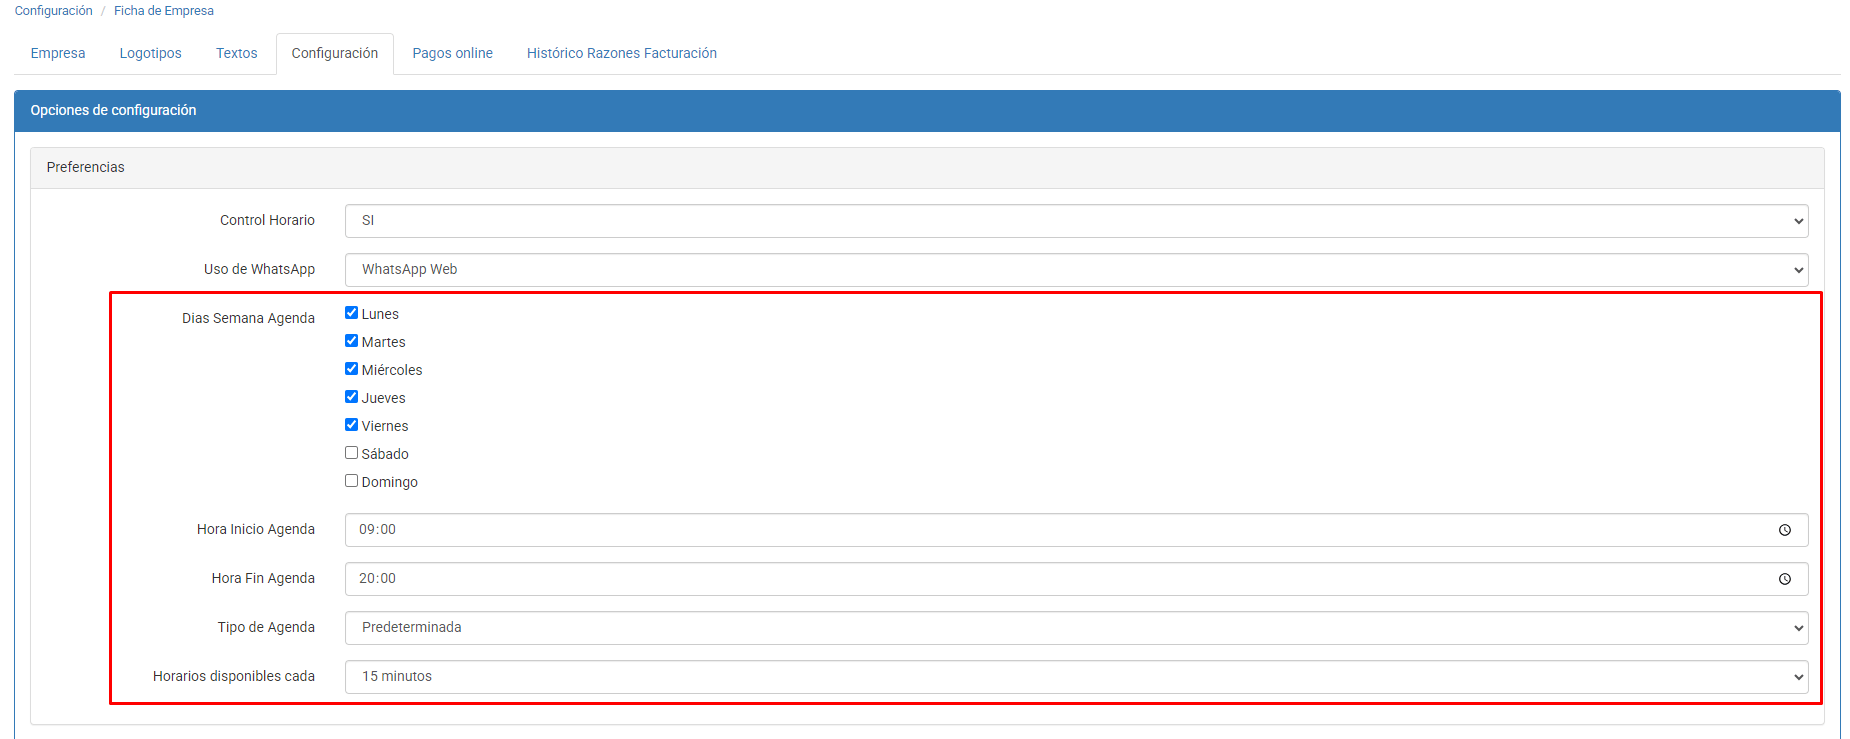
Task: Click clock icon in Hora Inicio Agenda
Action: click(1784, 530)
